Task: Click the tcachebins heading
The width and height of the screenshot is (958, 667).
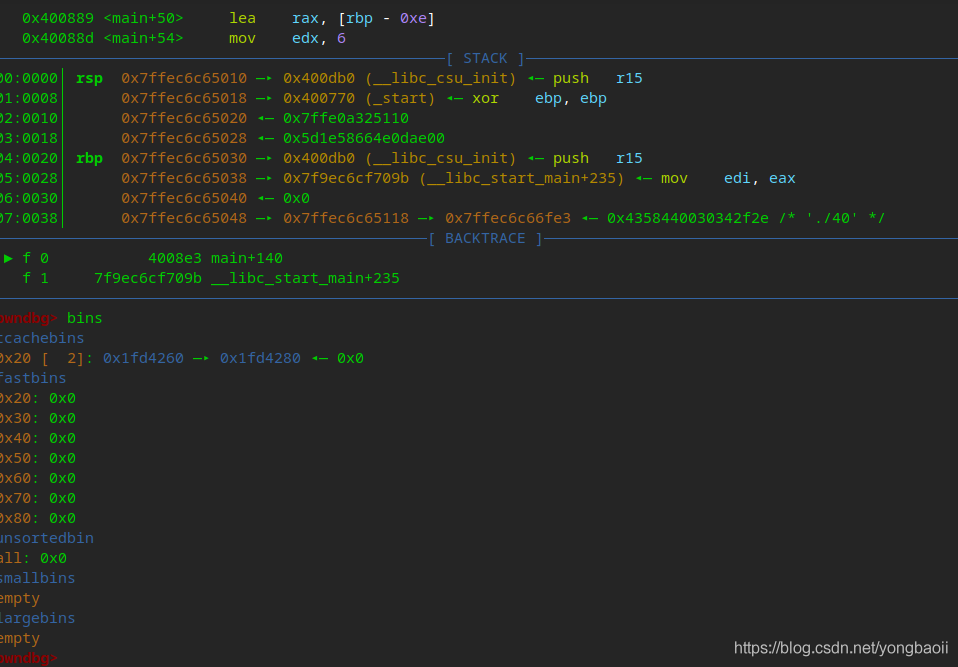Action: click(x=42, y=338)
